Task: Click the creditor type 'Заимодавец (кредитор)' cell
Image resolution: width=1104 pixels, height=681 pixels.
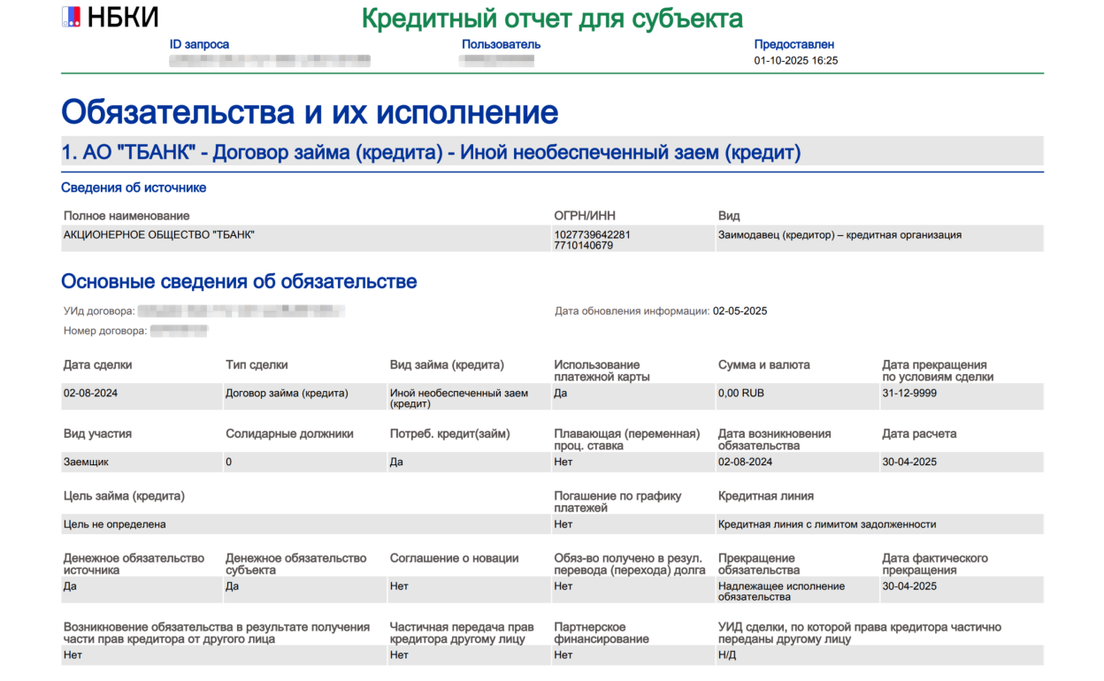Action: click(x=839, y=235)
